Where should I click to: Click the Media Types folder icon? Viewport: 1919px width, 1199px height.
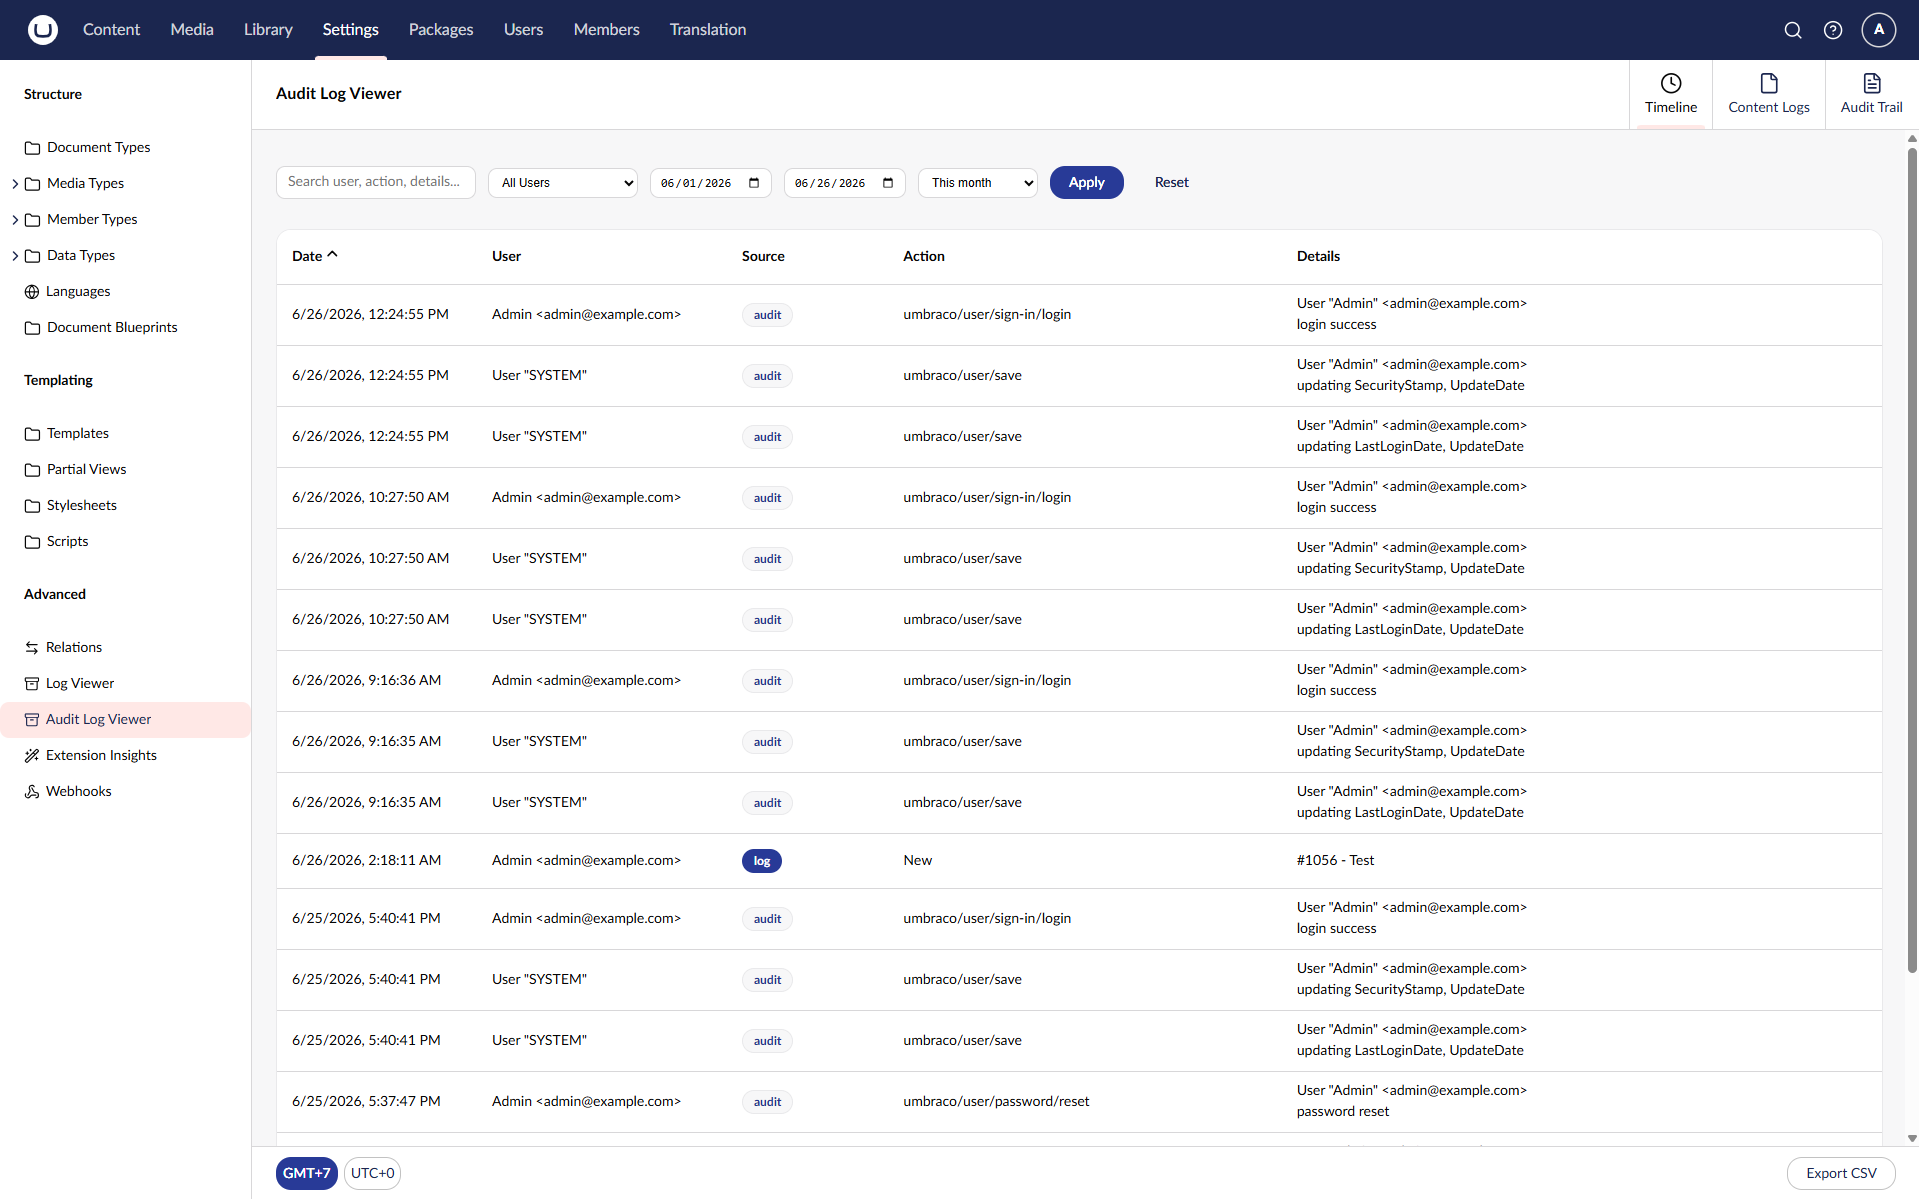(32, 184)
